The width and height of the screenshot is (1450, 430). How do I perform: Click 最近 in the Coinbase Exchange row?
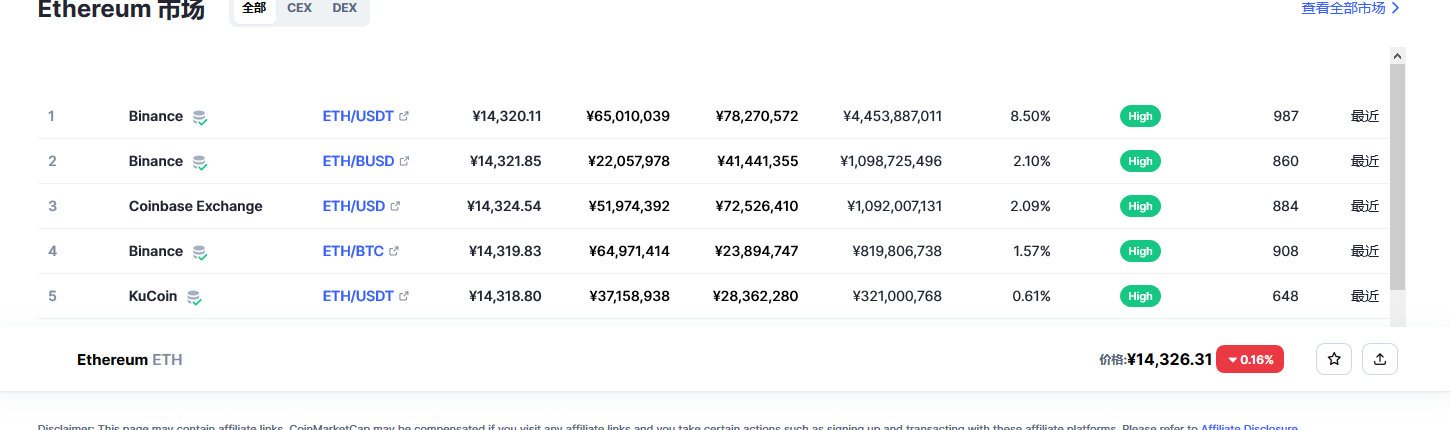[1365, 206]
